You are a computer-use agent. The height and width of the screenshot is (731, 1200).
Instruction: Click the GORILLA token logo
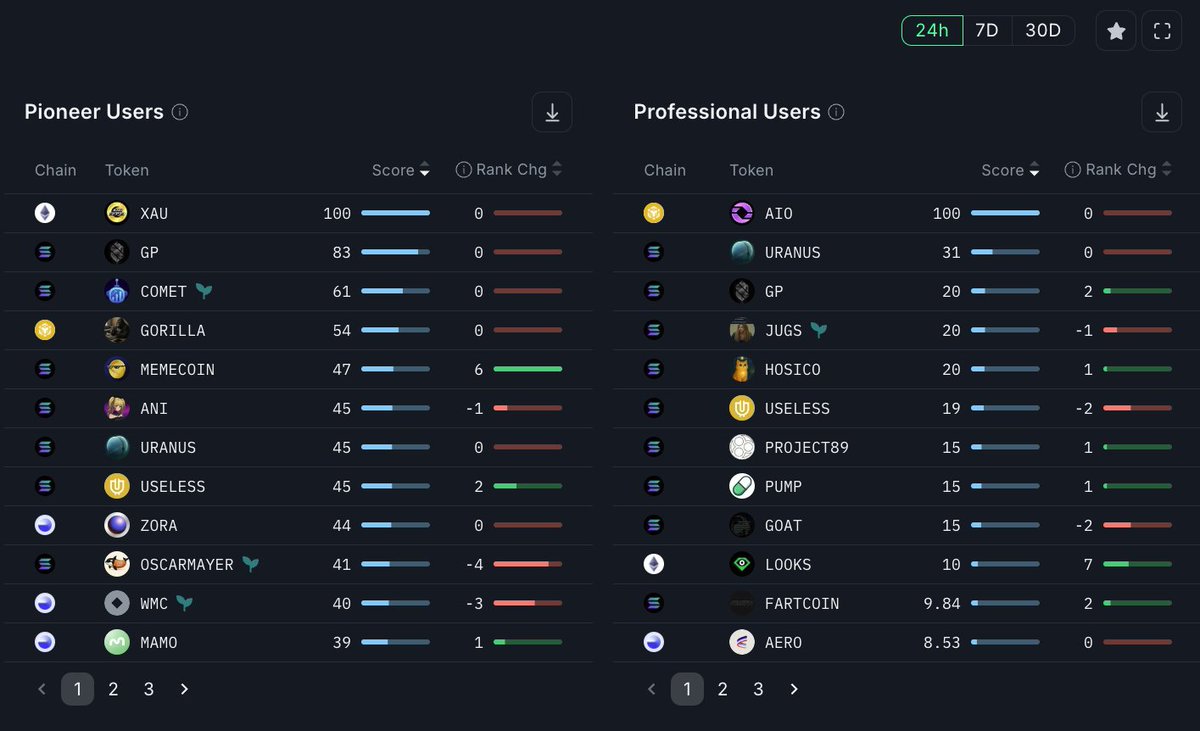coord(117,330)
